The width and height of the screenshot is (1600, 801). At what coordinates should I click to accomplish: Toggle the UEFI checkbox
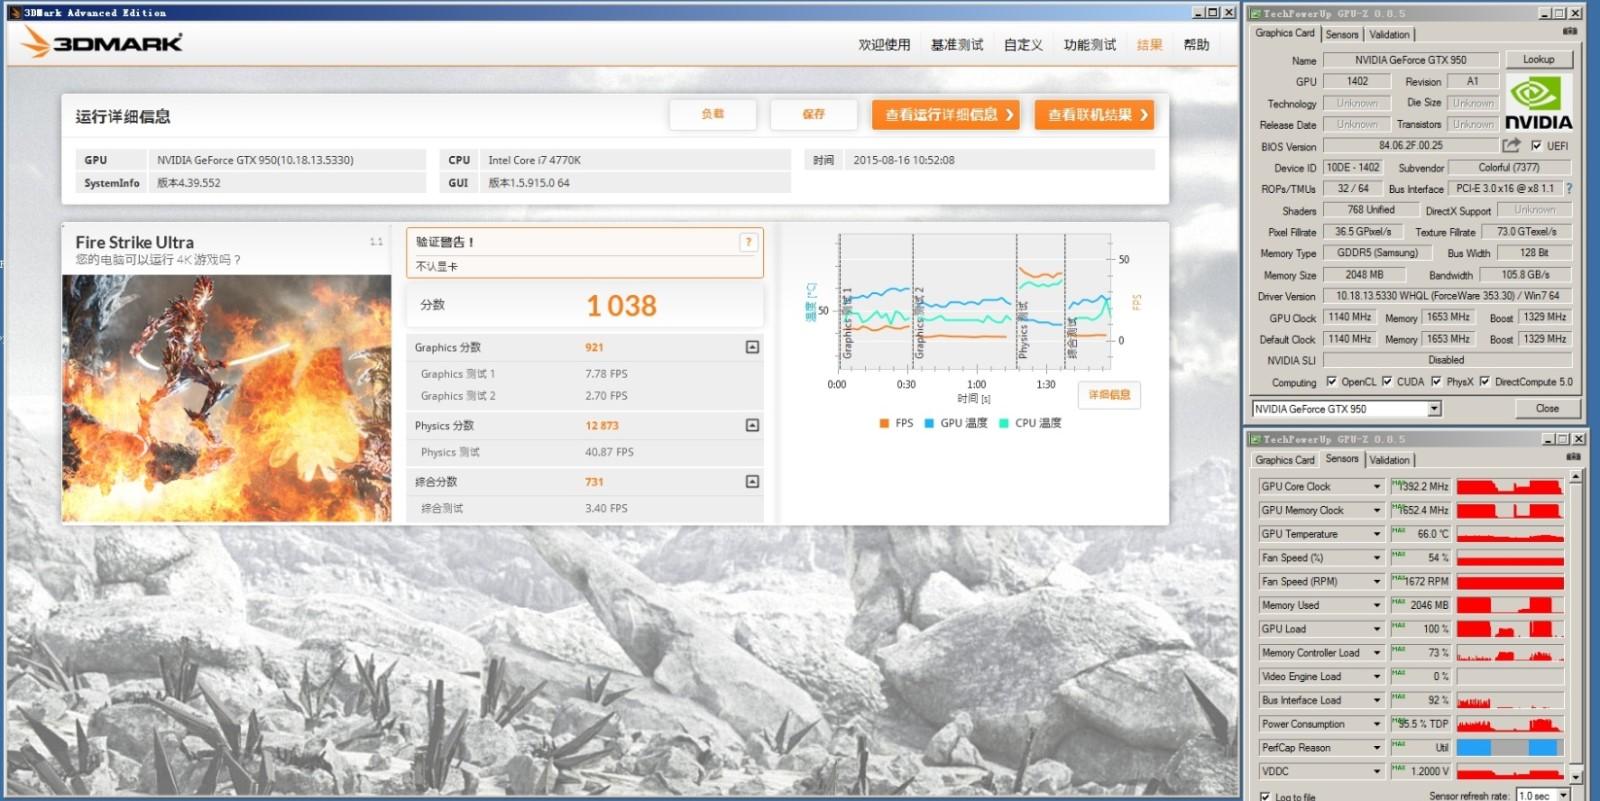1536,145
